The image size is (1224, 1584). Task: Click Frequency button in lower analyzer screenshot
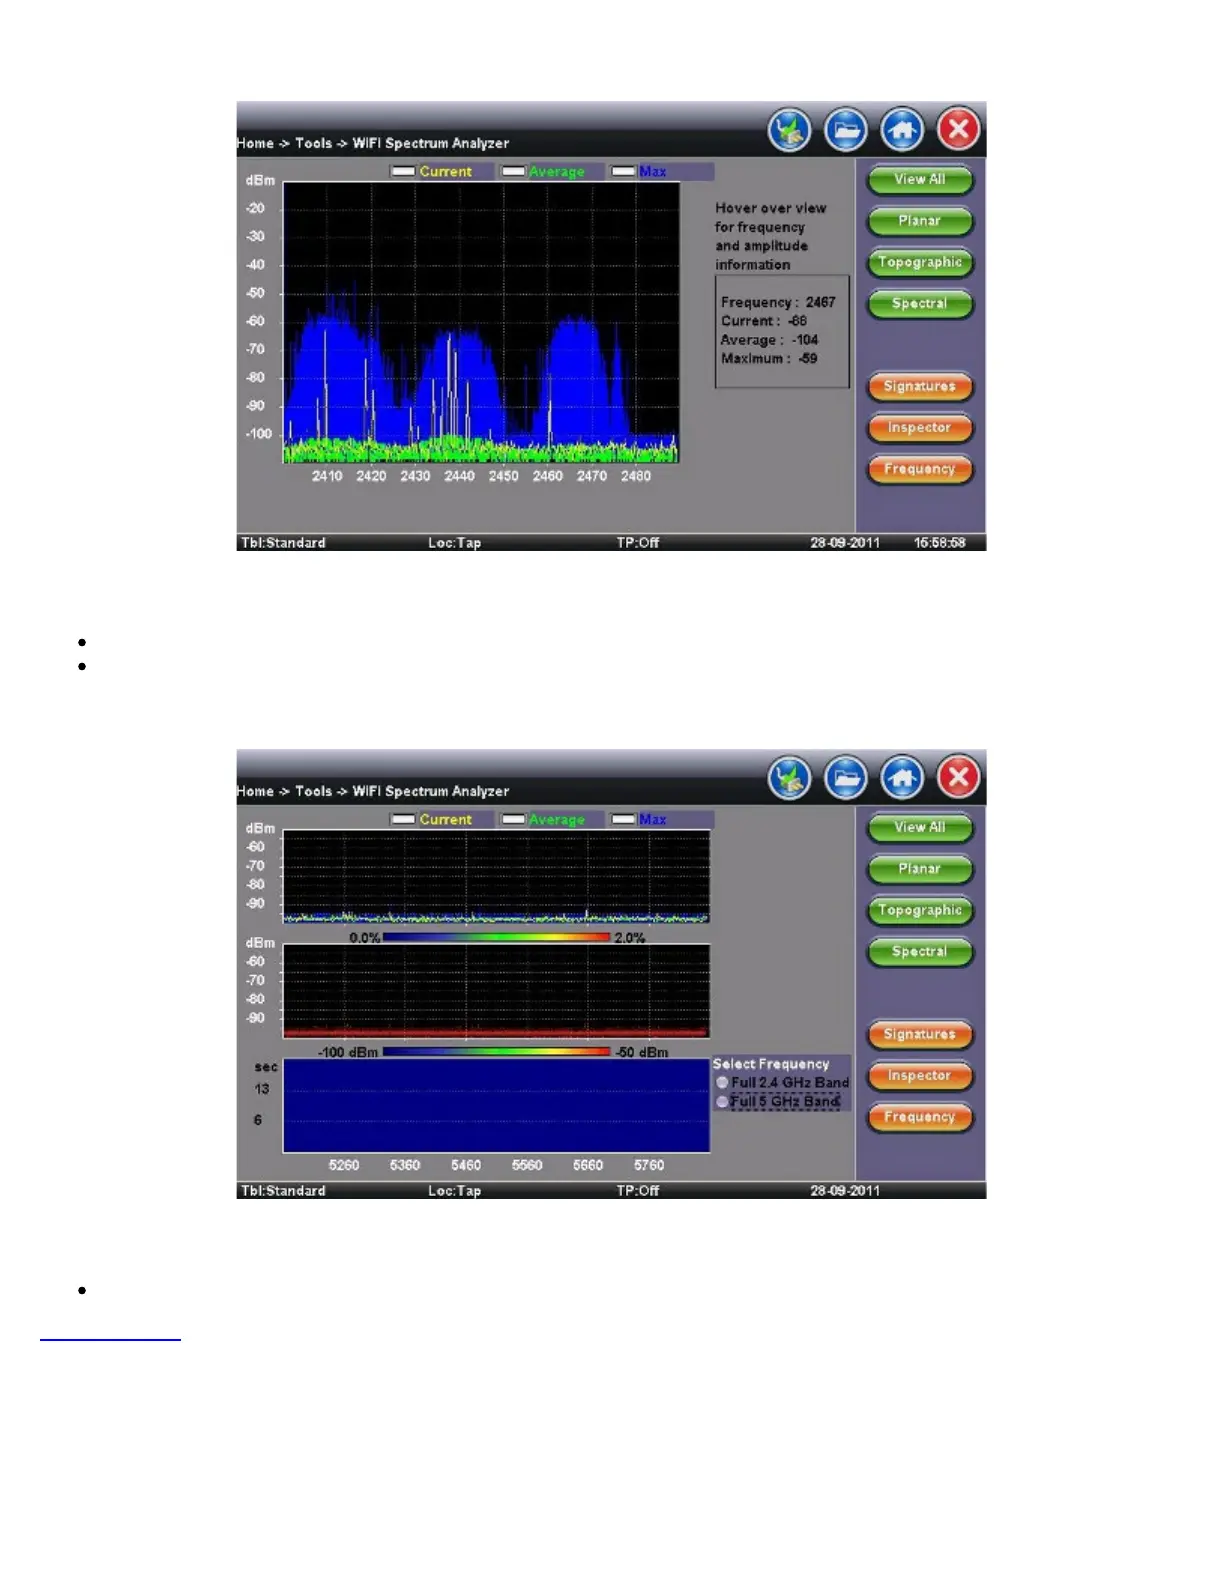[919, 1118]
